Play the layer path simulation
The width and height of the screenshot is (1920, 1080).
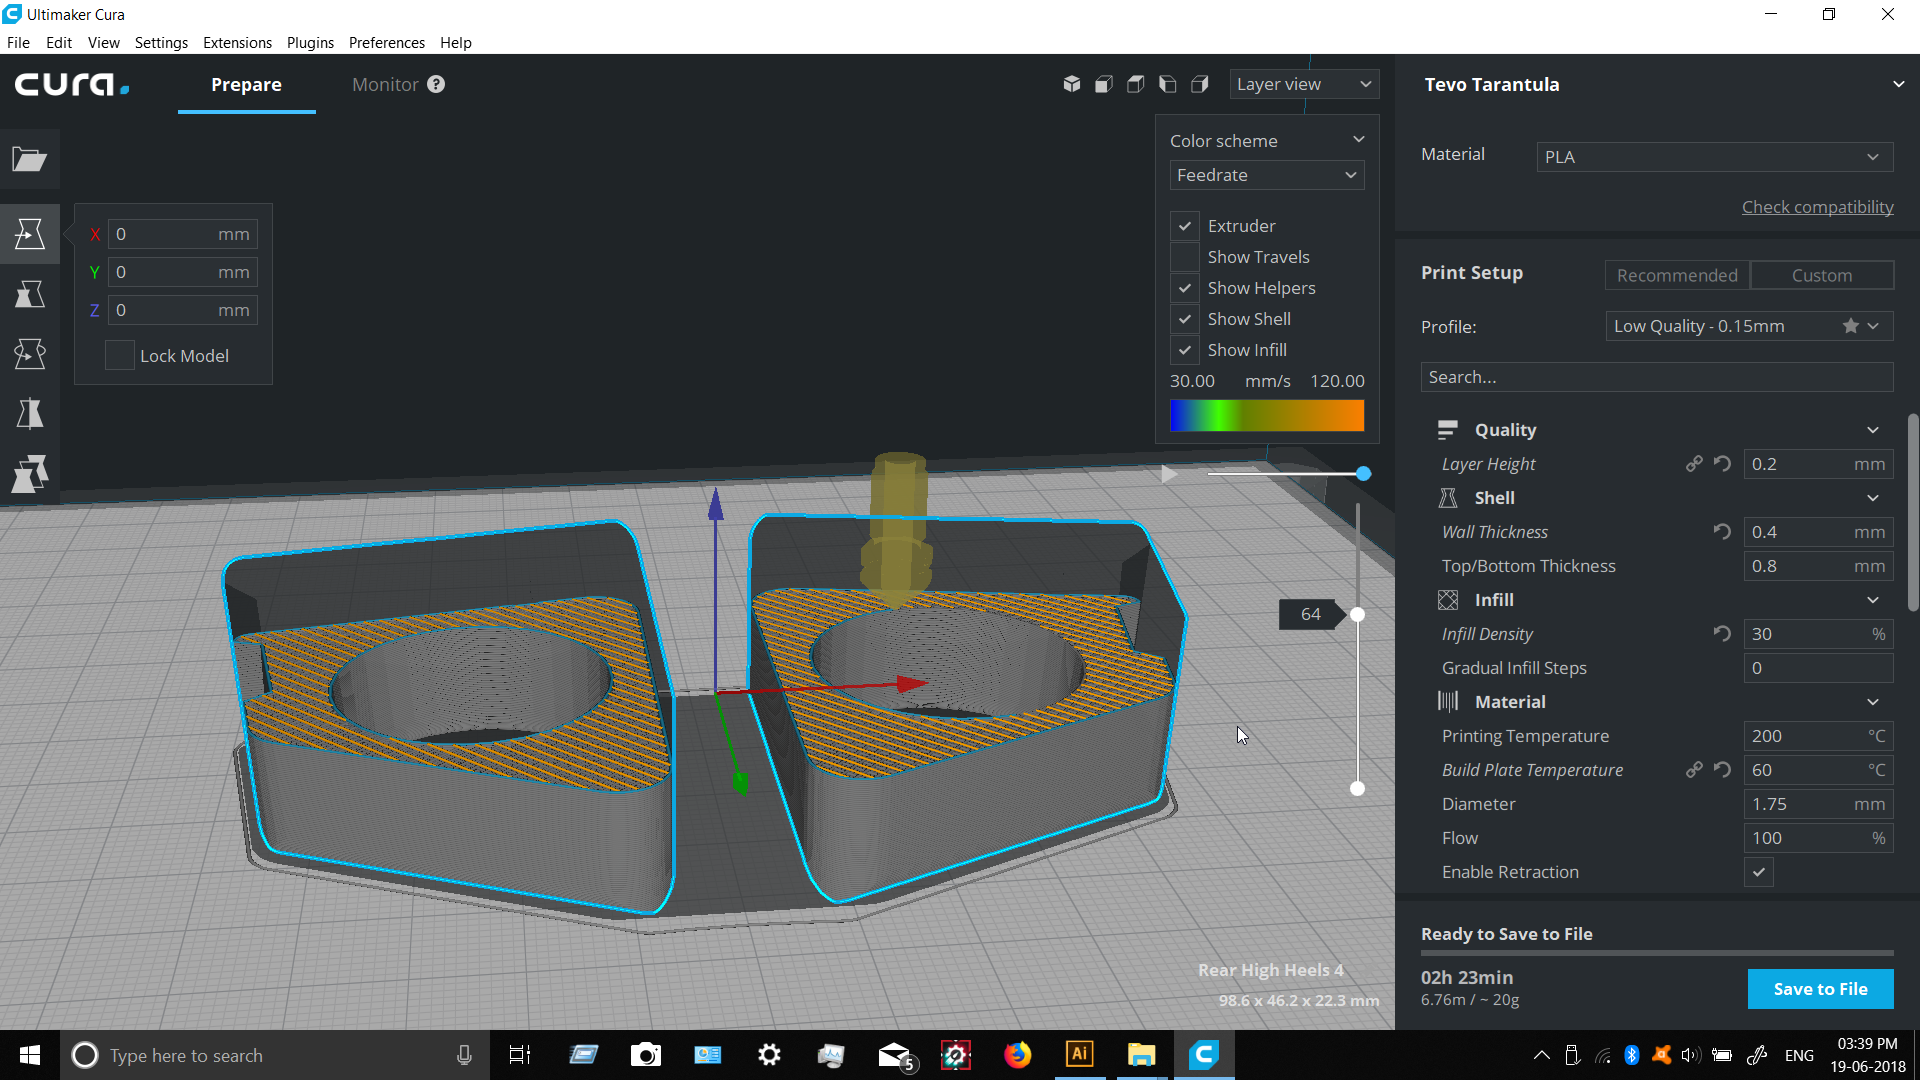point(1169,474)
